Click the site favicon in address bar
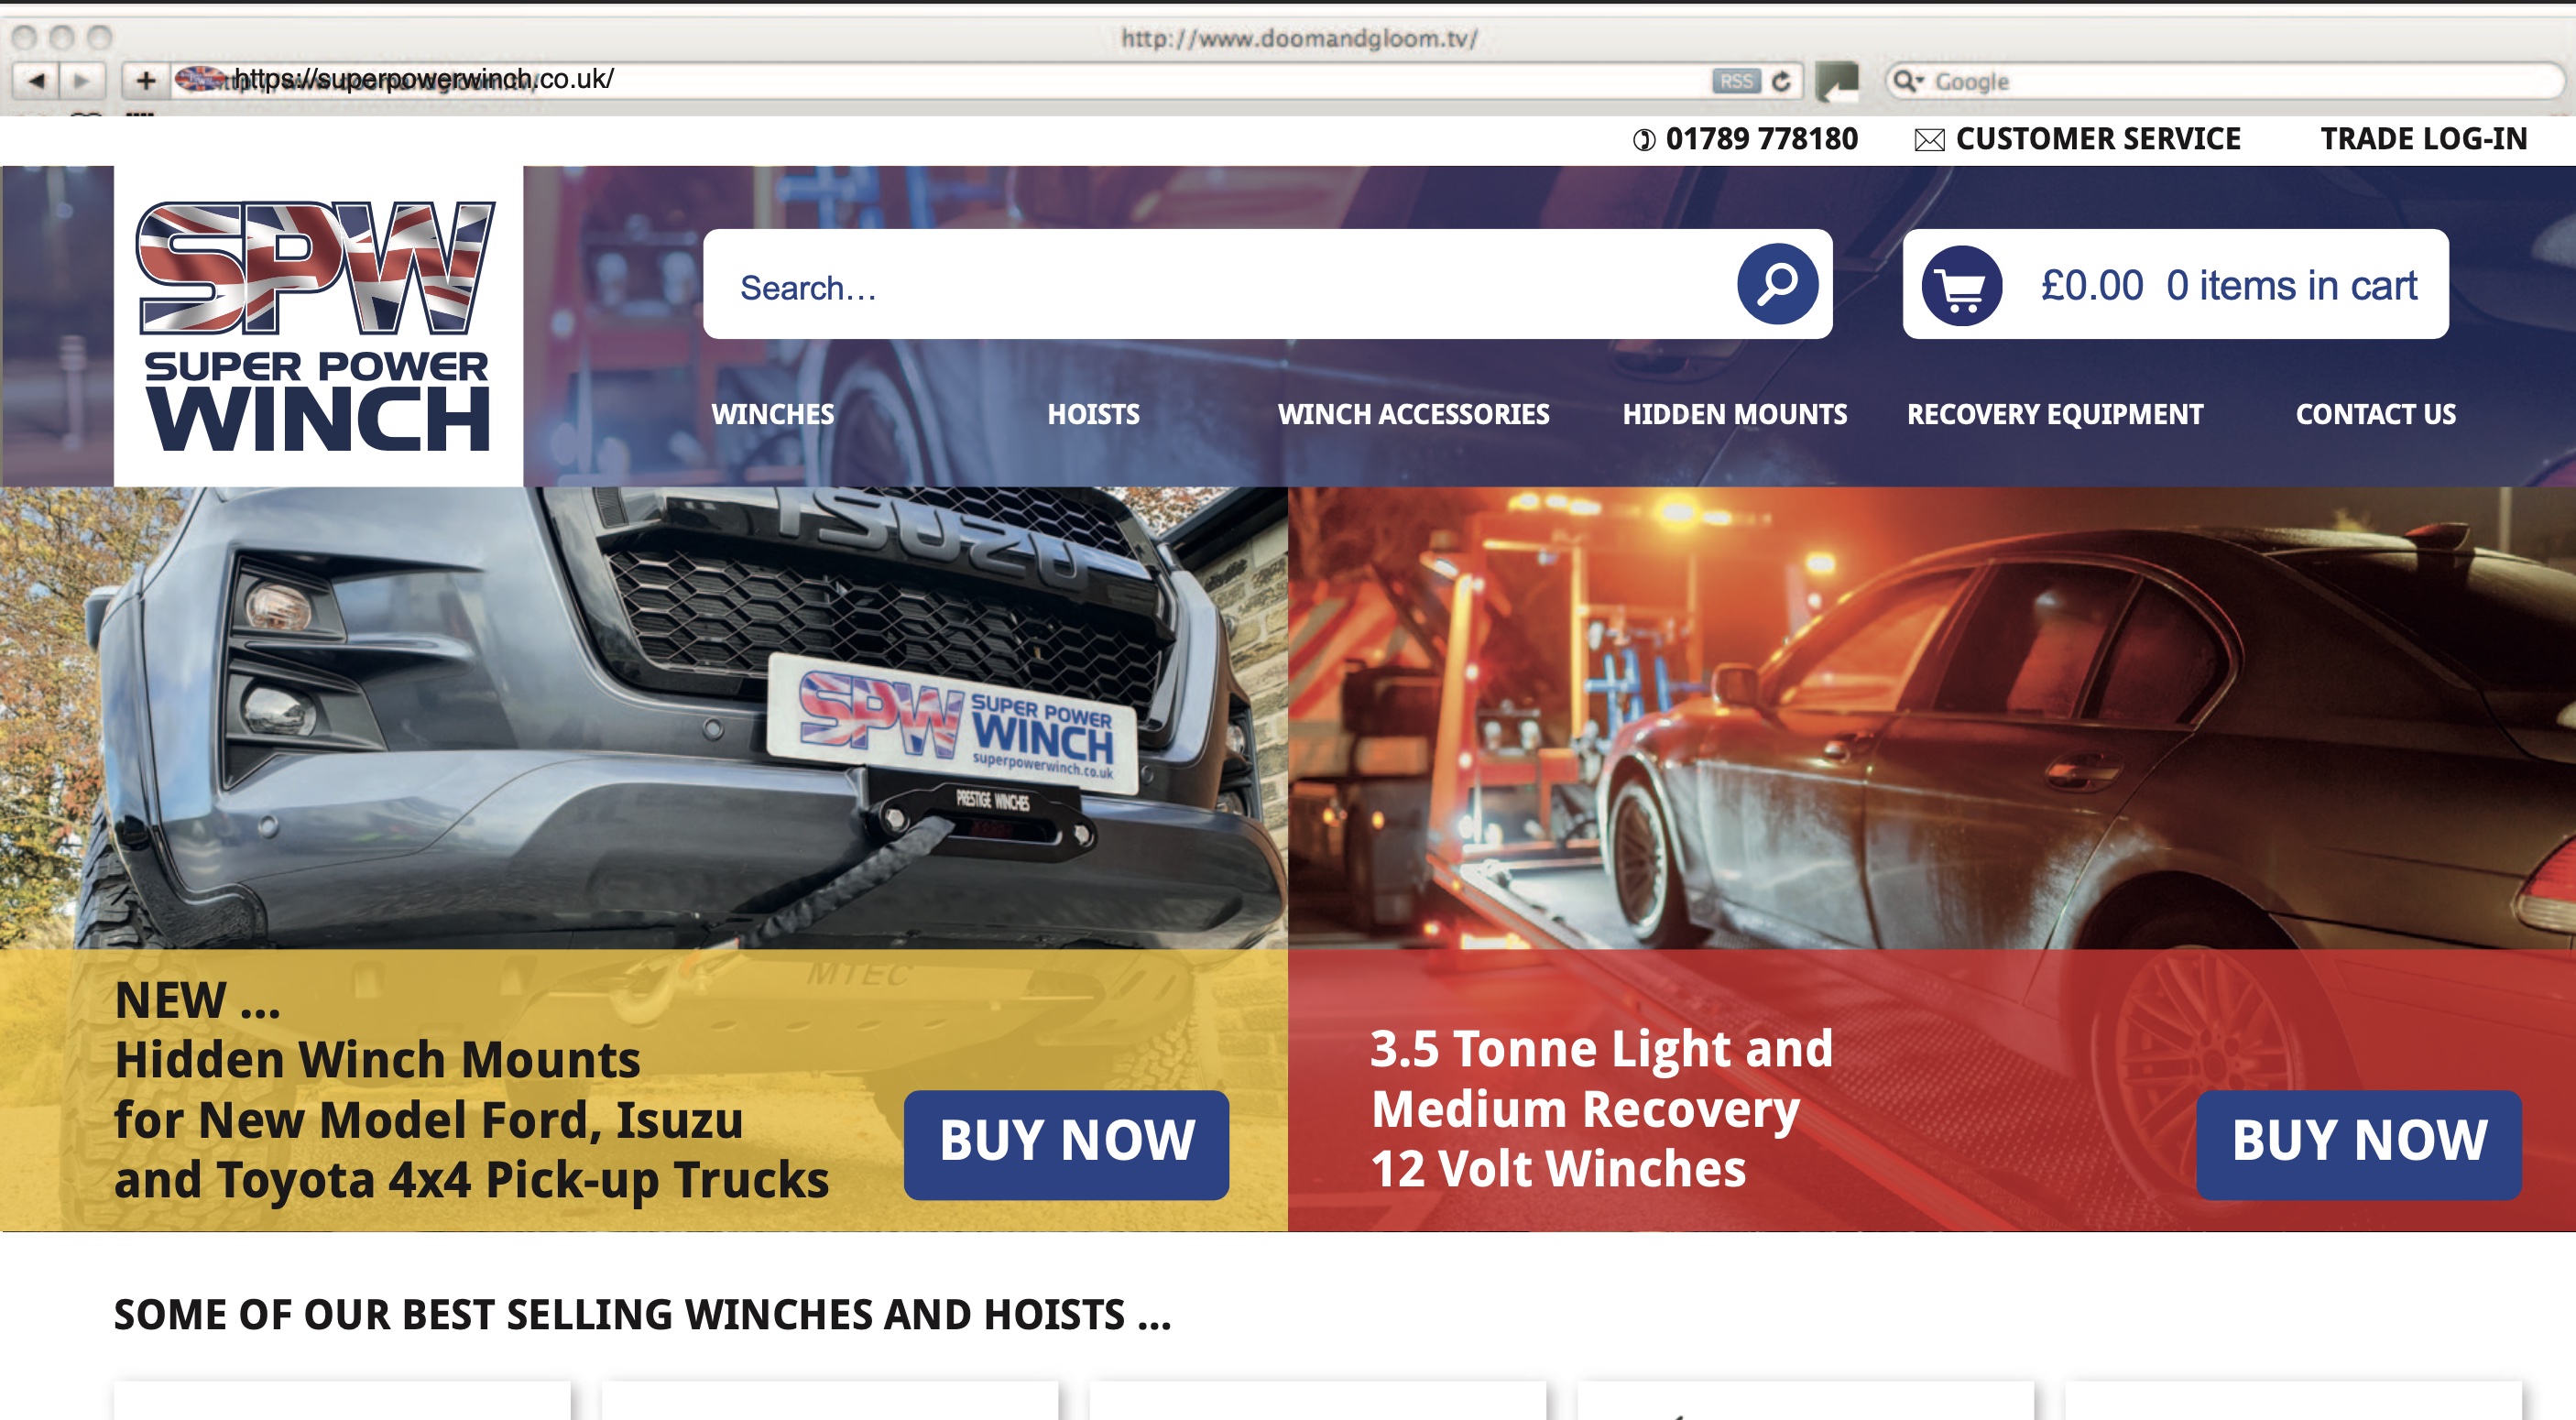The image size is (2576, 1420). 200,79
